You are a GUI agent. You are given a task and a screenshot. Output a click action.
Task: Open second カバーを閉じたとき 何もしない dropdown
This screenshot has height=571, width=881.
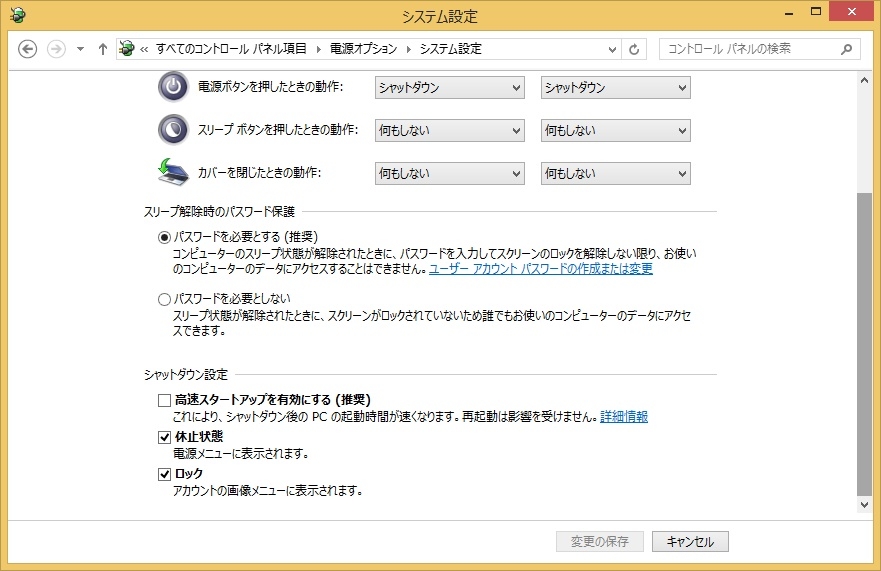(x=616, y=174)
